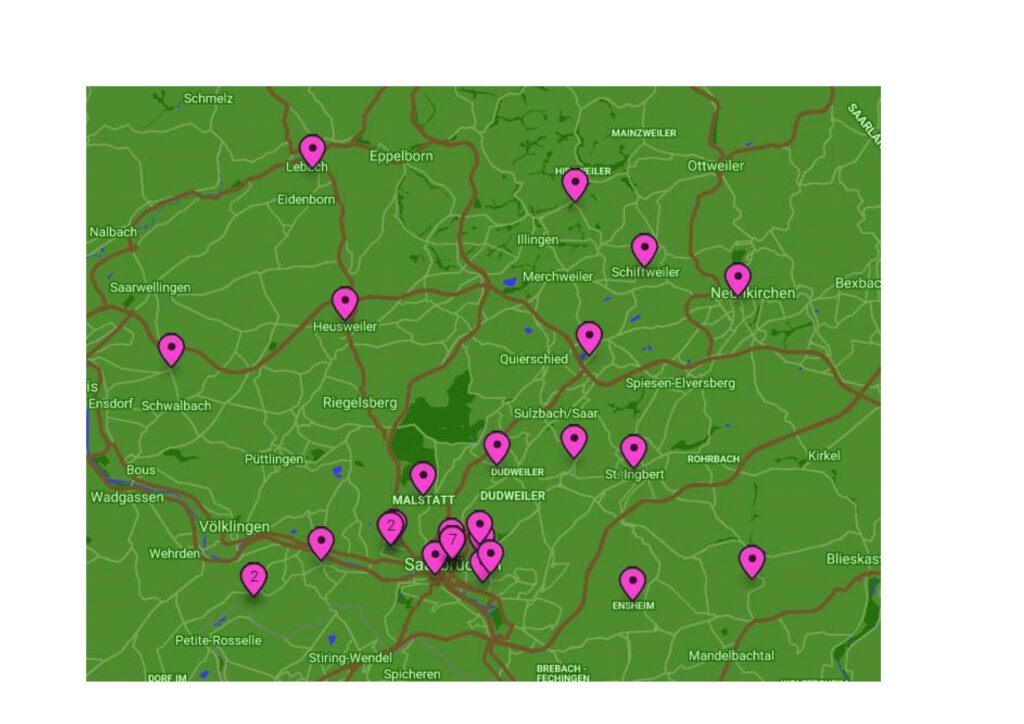This screenshot has width=1024, height=724.
Task: Select the cluster pin numbered 2 near Wehrden
Action: coord(254,578)
